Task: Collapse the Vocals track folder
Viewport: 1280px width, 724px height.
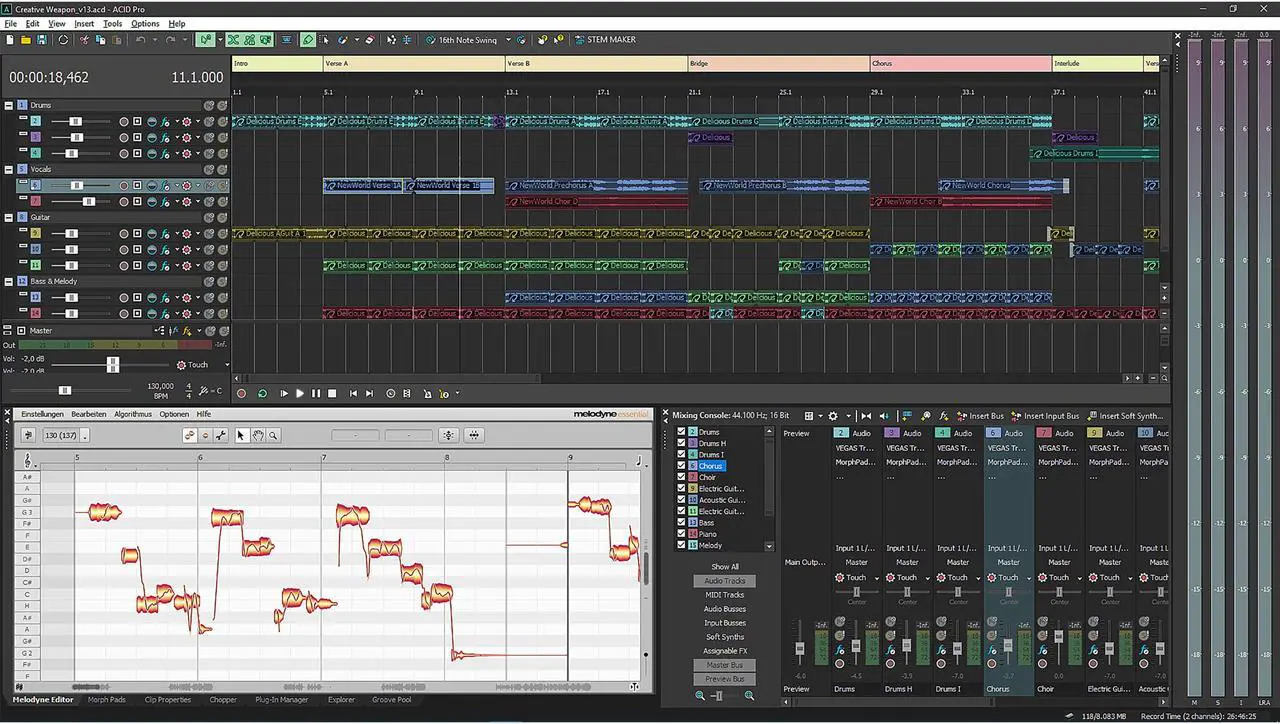Action: pos(9,169)
